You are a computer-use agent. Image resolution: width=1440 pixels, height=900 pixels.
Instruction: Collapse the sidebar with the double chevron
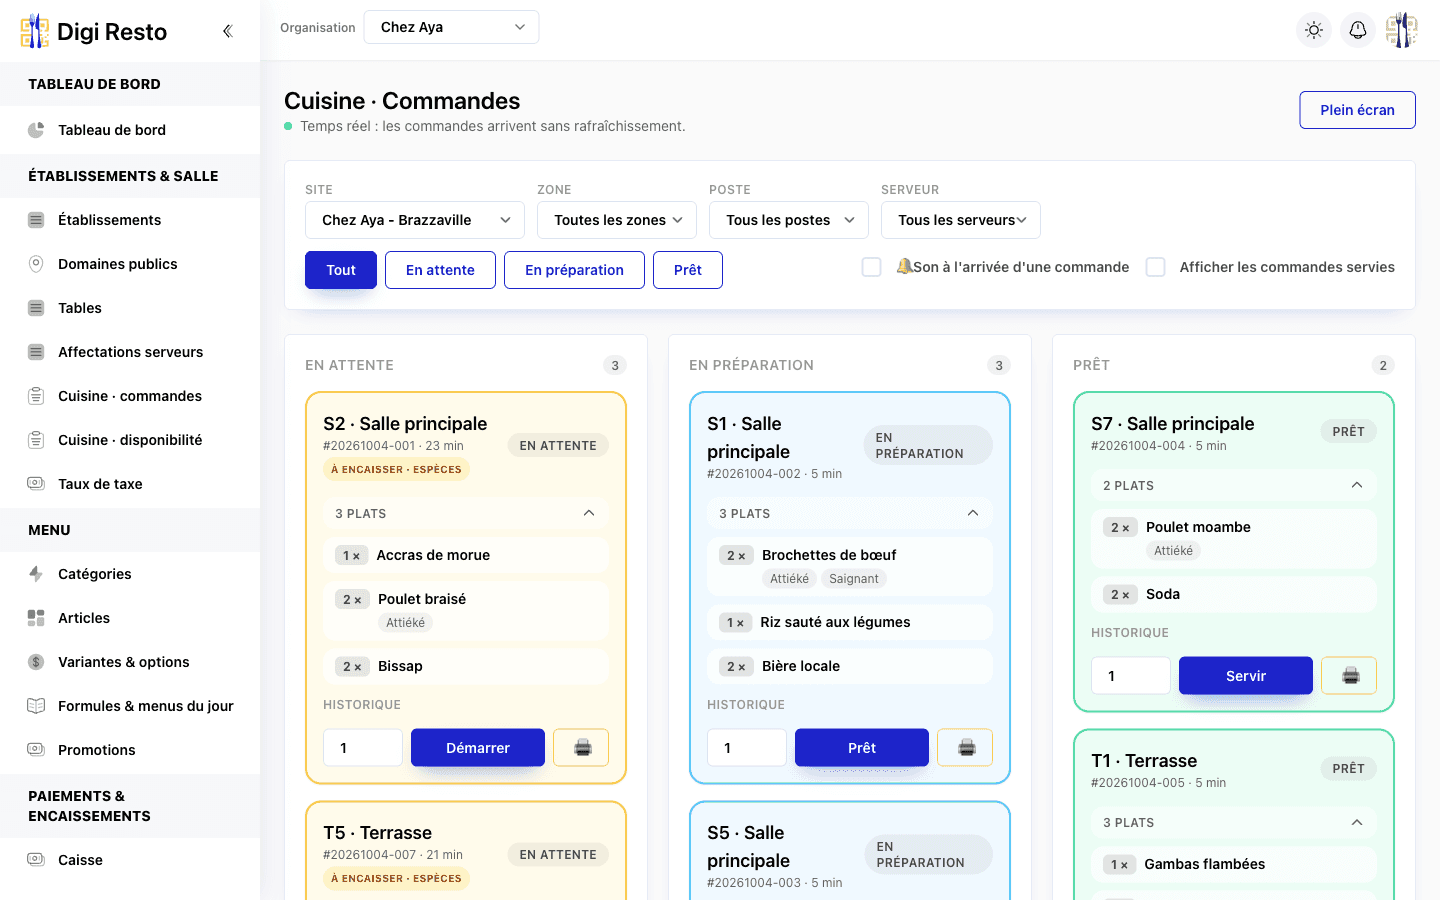[228, 31]
